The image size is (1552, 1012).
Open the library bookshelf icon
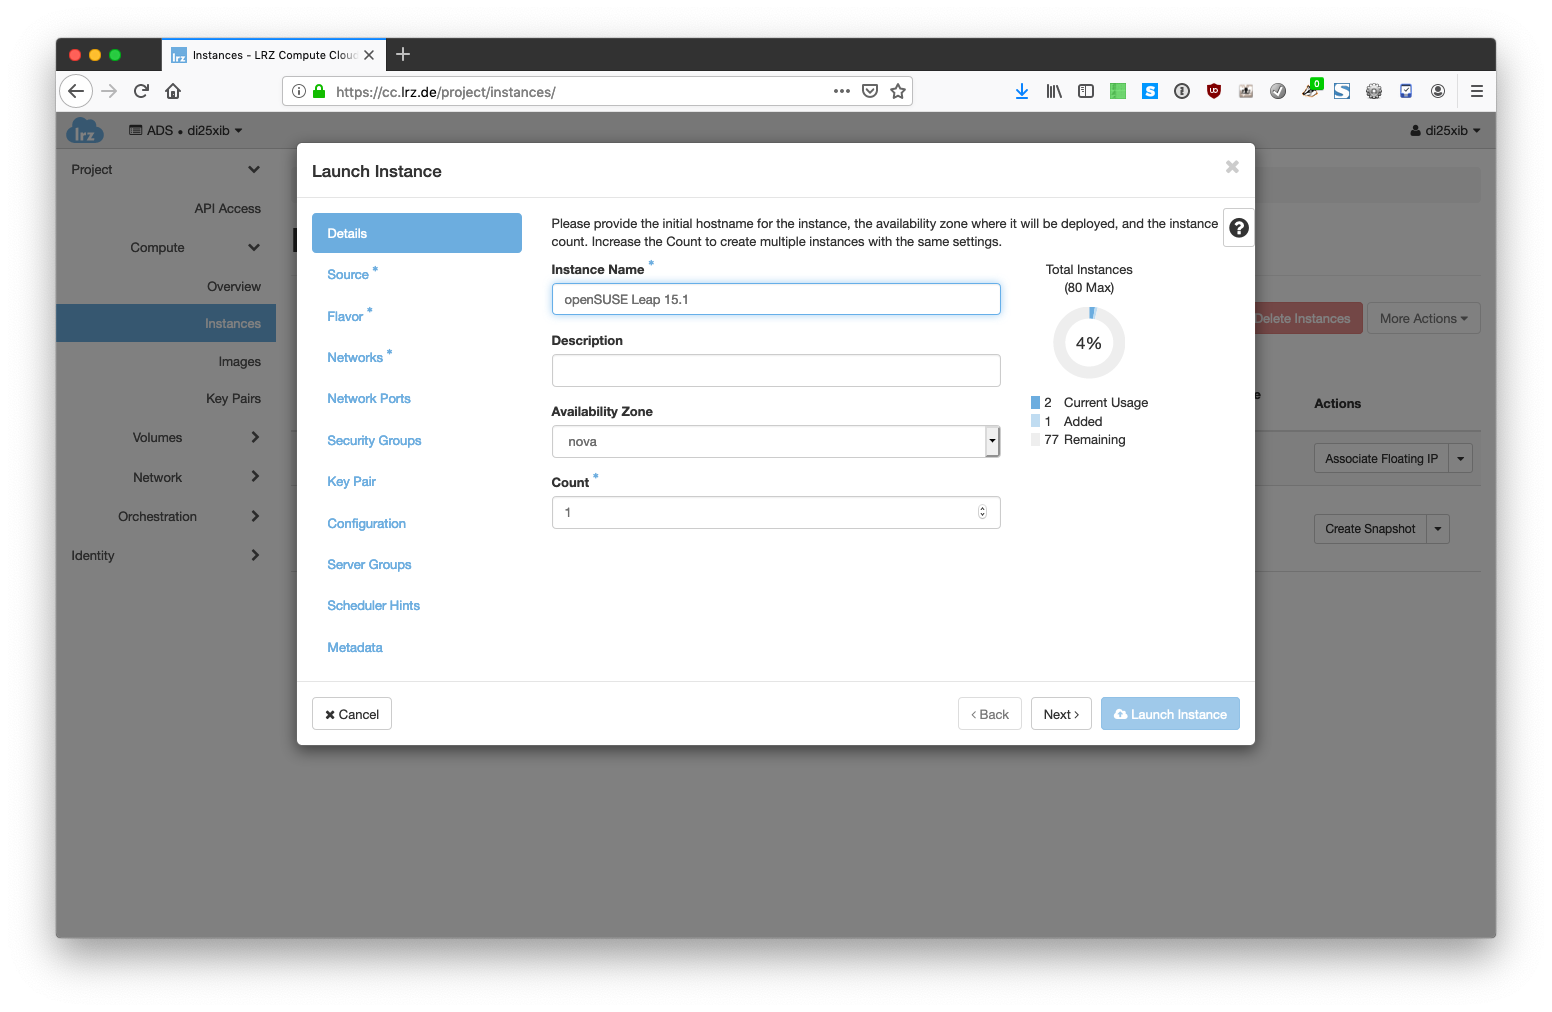click(x=1054, y=91)
